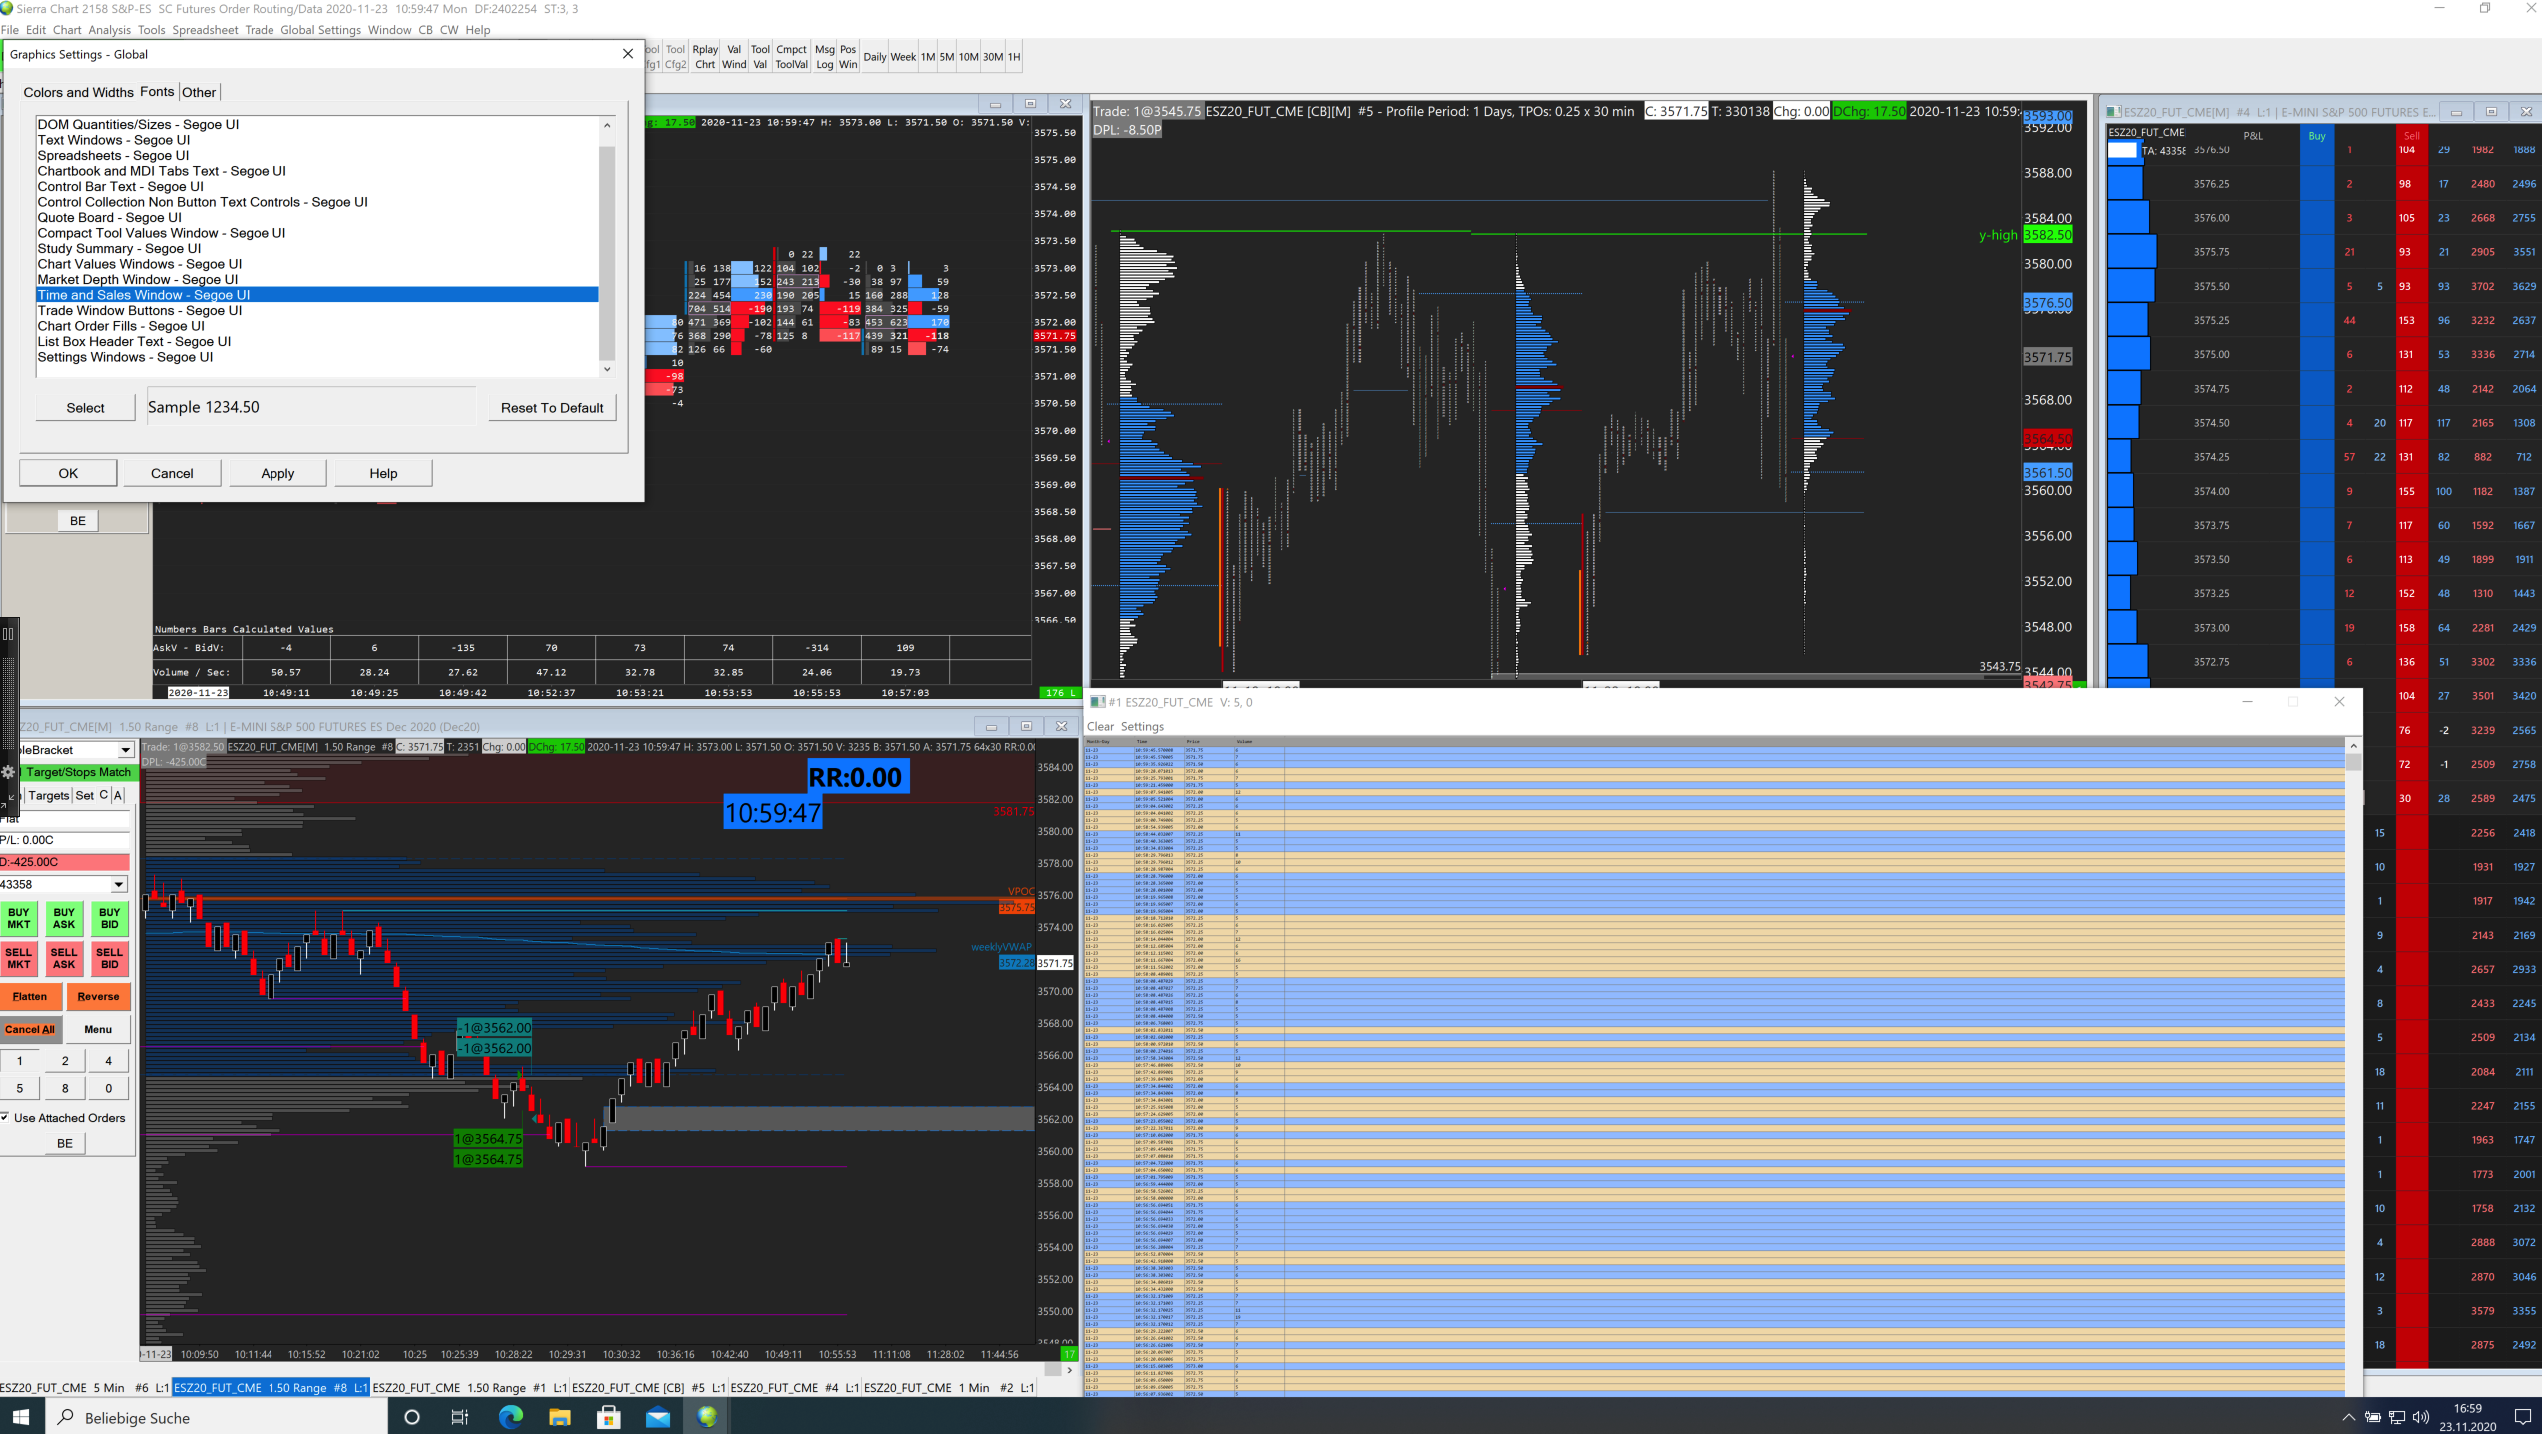Open Microsoft Edge from the taskbar
This screenshot has height=1434, width=2542.
[x=510, y=1417]
